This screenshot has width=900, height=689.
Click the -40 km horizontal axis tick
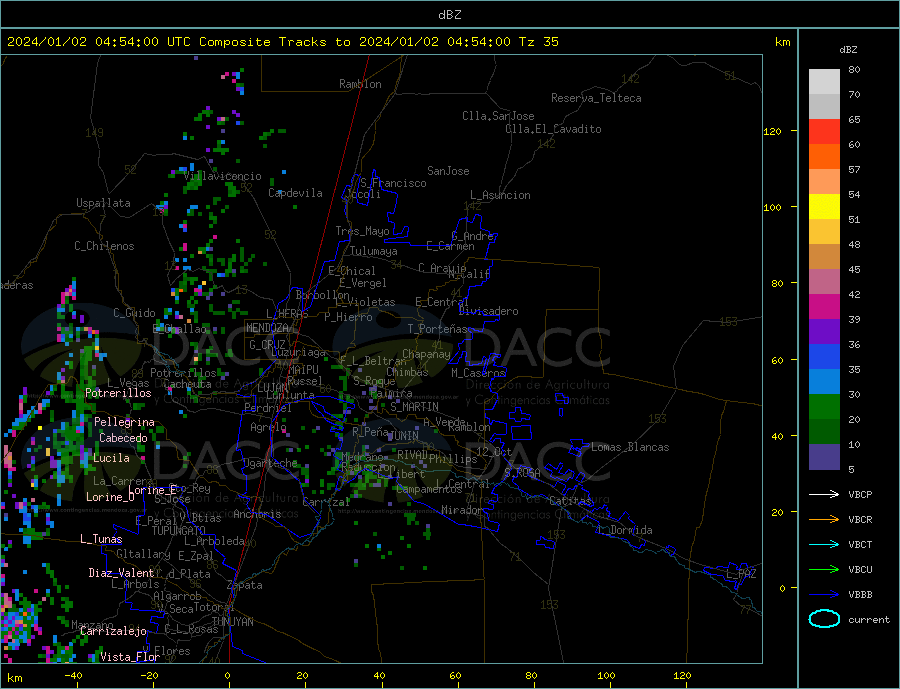[73, 676]
